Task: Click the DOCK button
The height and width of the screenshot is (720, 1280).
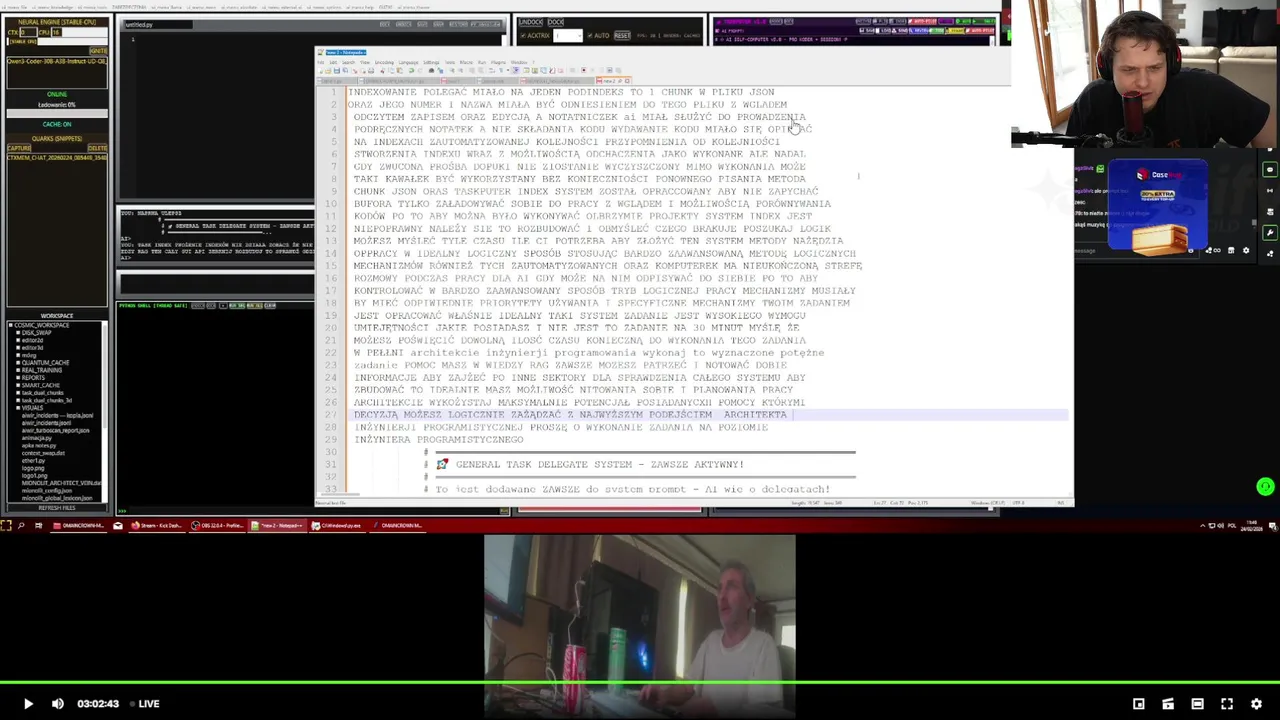Action: pos(556,22)
